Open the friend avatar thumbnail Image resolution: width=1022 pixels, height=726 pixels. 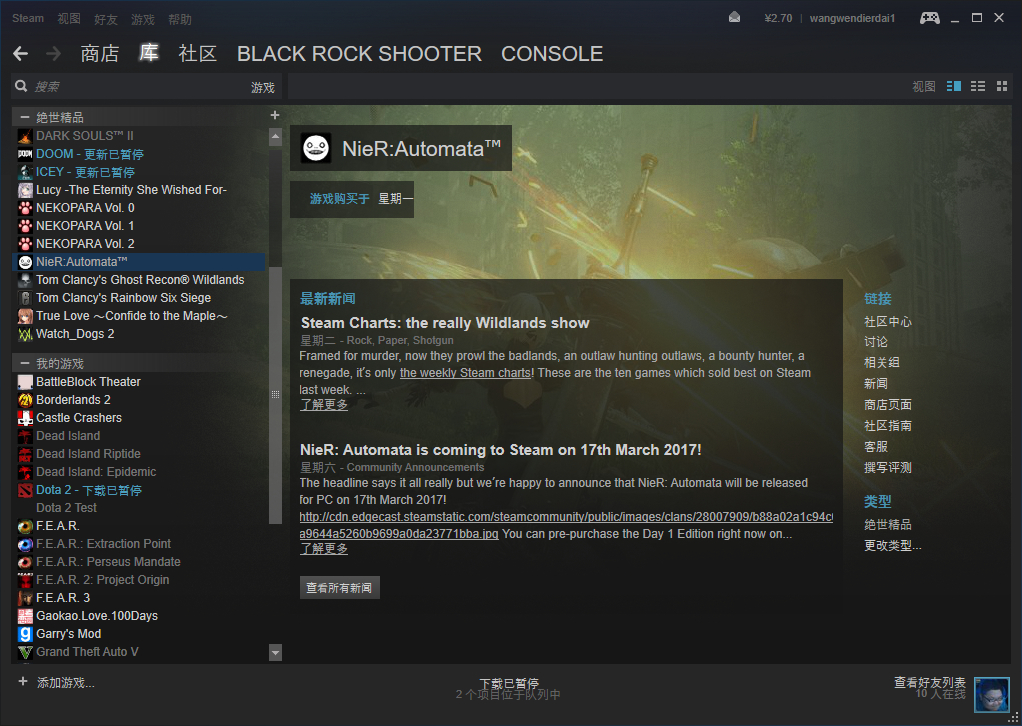tap(991, 695)
